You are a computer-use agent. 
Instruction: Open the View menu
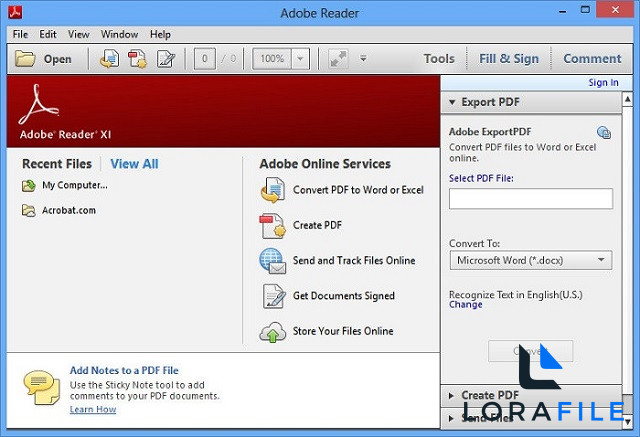pyautogui.click(x=78, y=34)
